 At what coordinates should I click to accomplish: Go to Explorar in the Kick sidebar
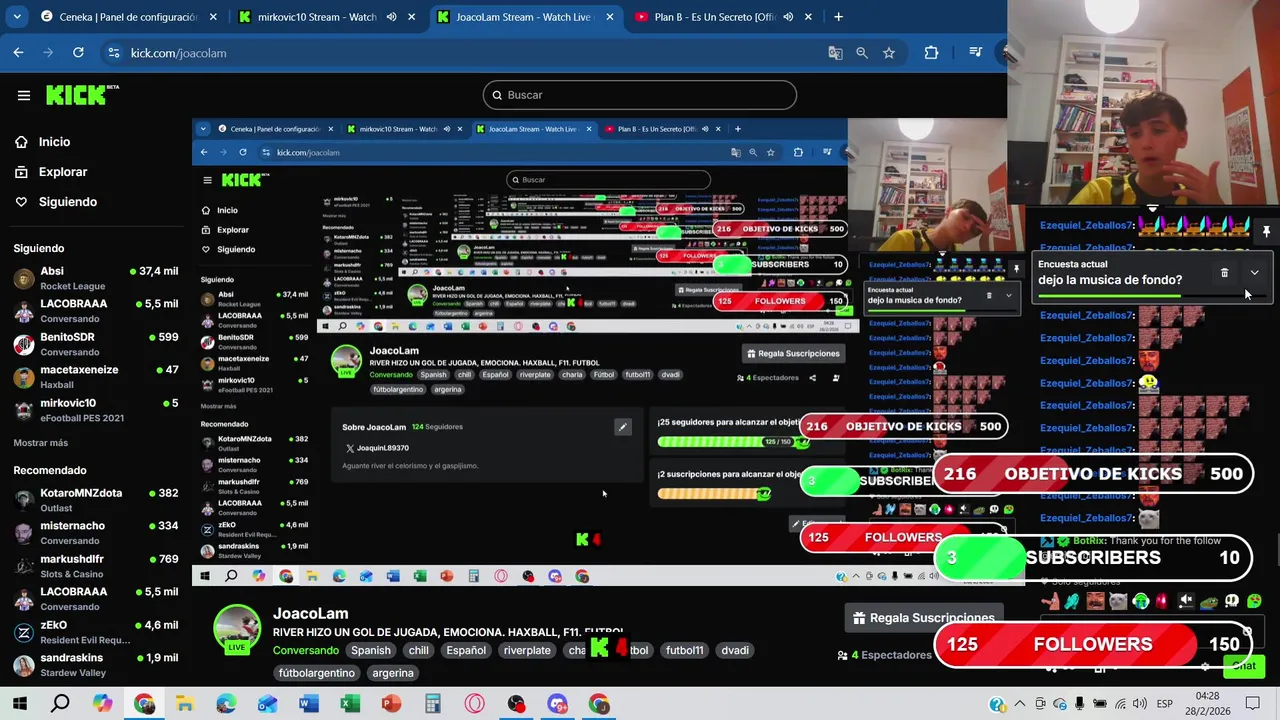(51, 172)
